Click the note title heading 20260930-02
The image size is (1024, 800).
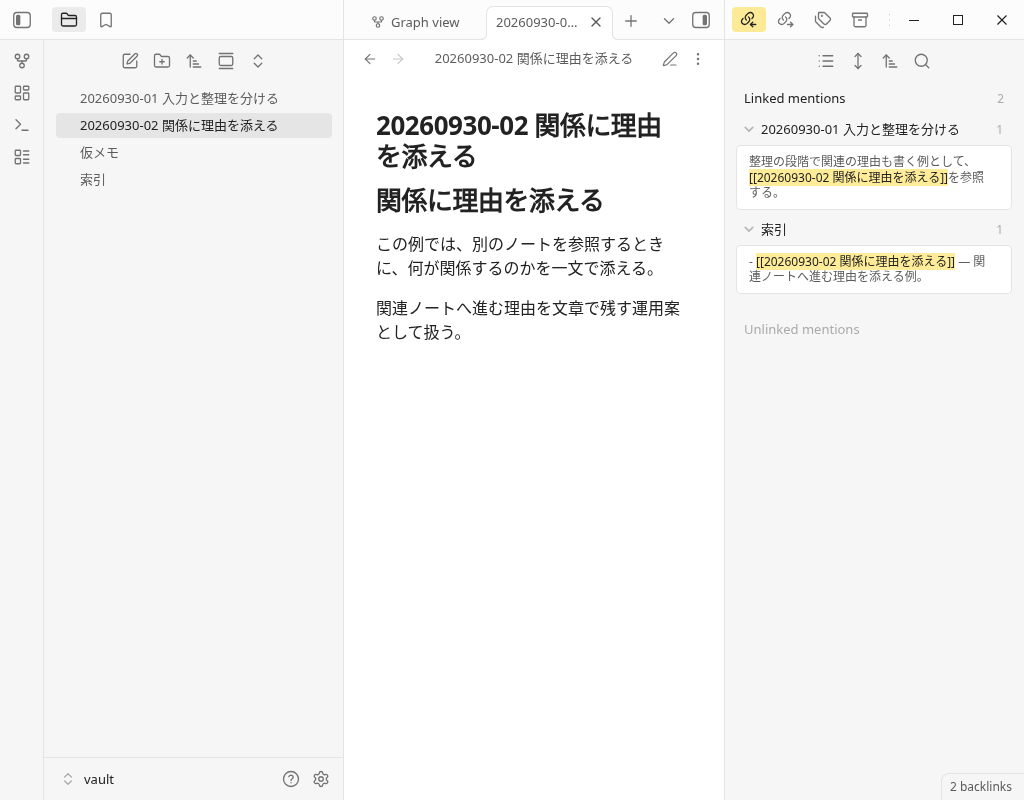(x=519, y=141)
